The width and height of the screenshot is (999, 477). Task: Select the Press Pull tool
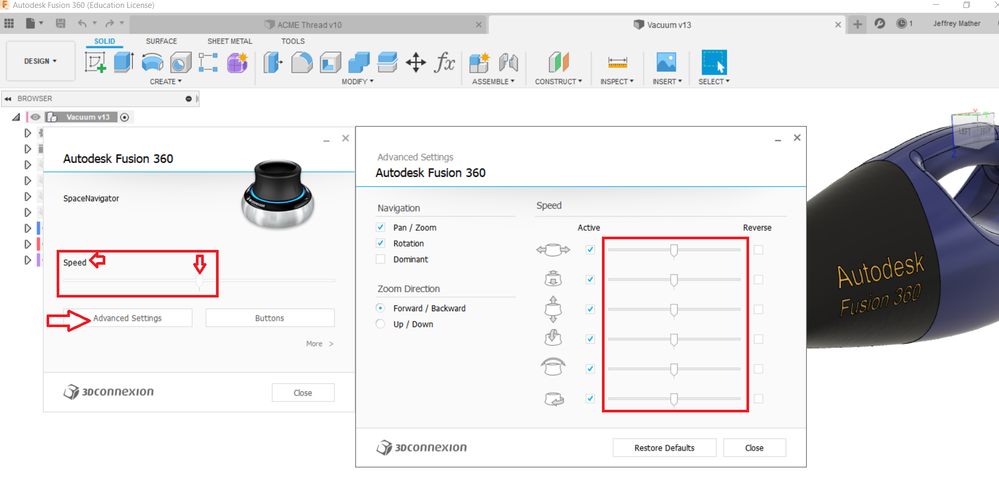pyautogui.click(x=273, y=62)
